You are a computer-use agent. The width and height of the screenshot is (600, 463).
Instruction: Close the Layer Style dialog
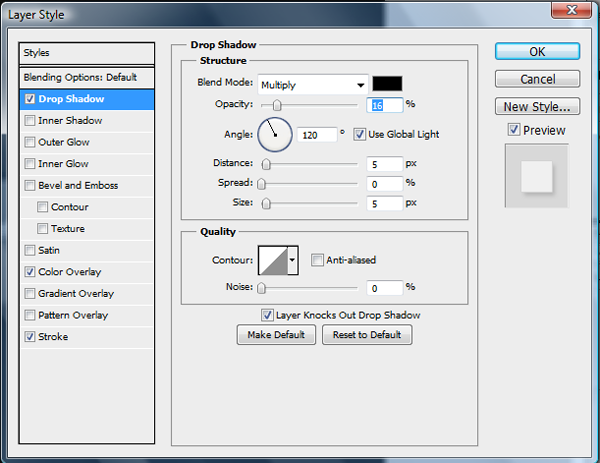point(571,10)
